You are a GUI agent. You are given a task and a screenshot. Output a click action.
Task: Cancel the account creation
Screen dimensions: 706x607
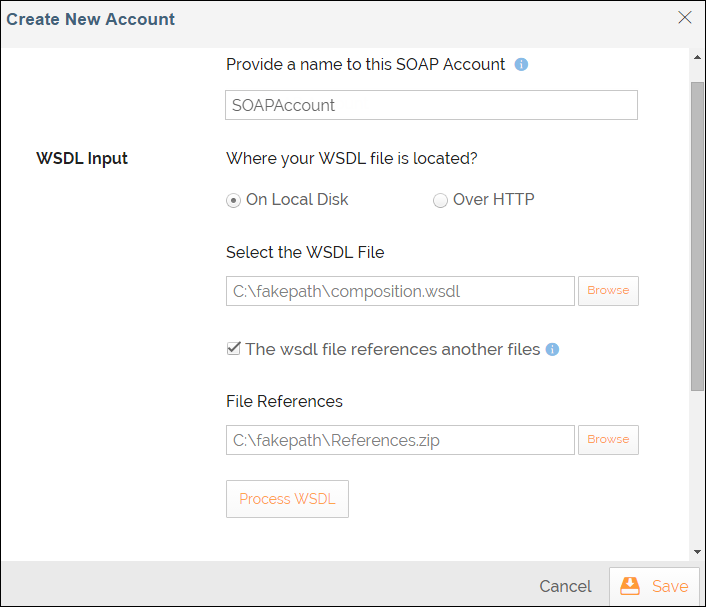(565, 587)
